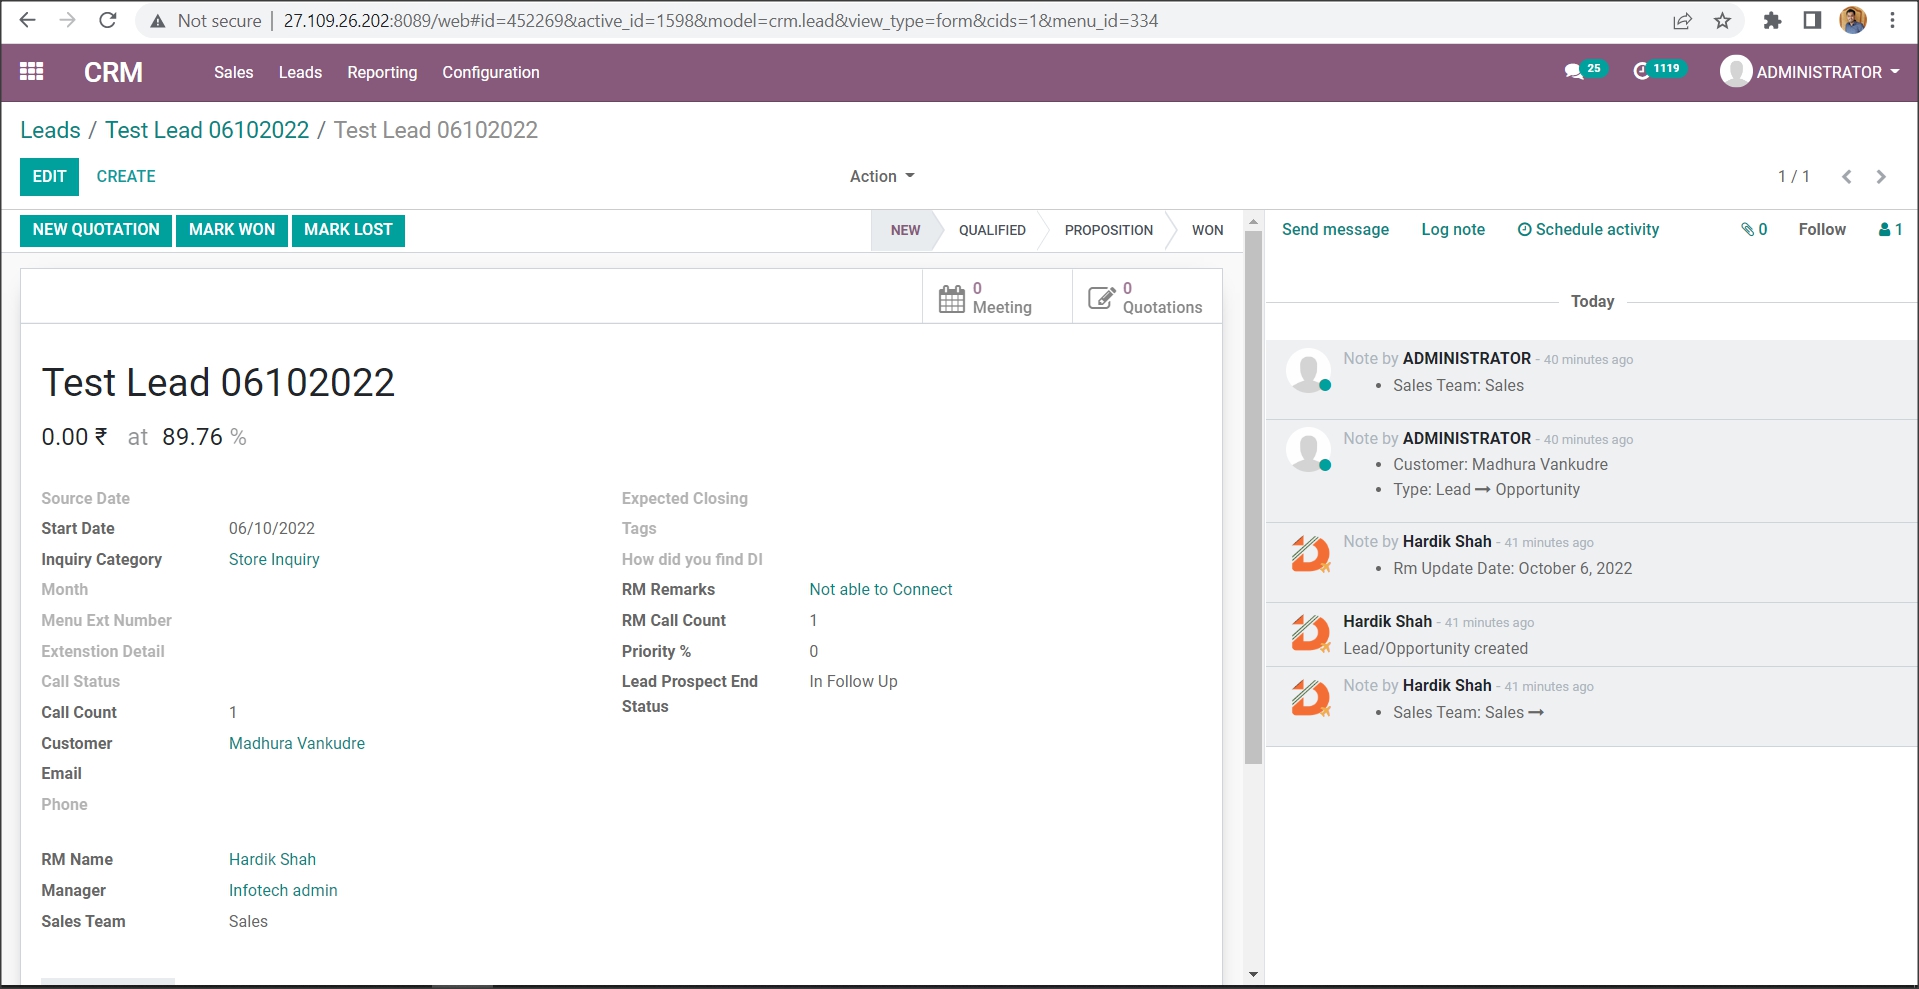Open the apps grid menu icon
The width and height of the screenshot is (1919, 989).
(x=32, y=72)
